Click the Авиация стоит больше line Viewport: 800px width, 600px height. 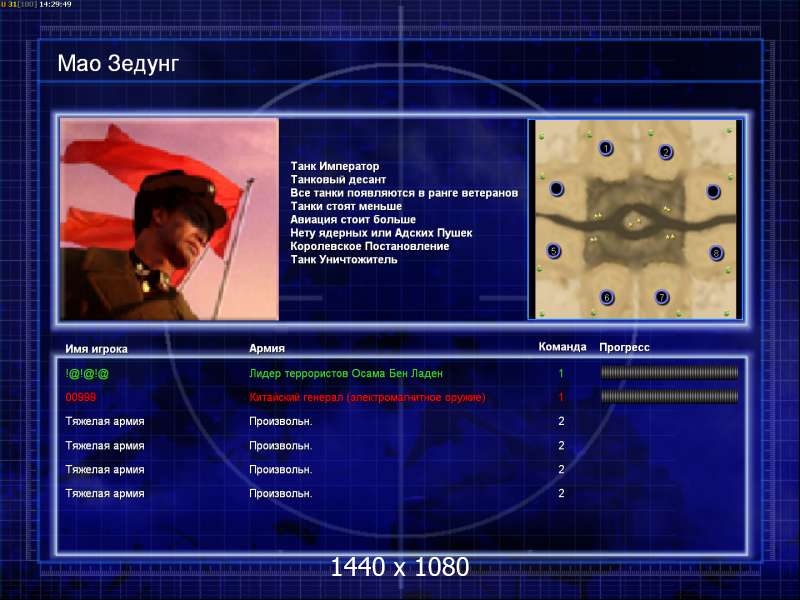(353, 219)
